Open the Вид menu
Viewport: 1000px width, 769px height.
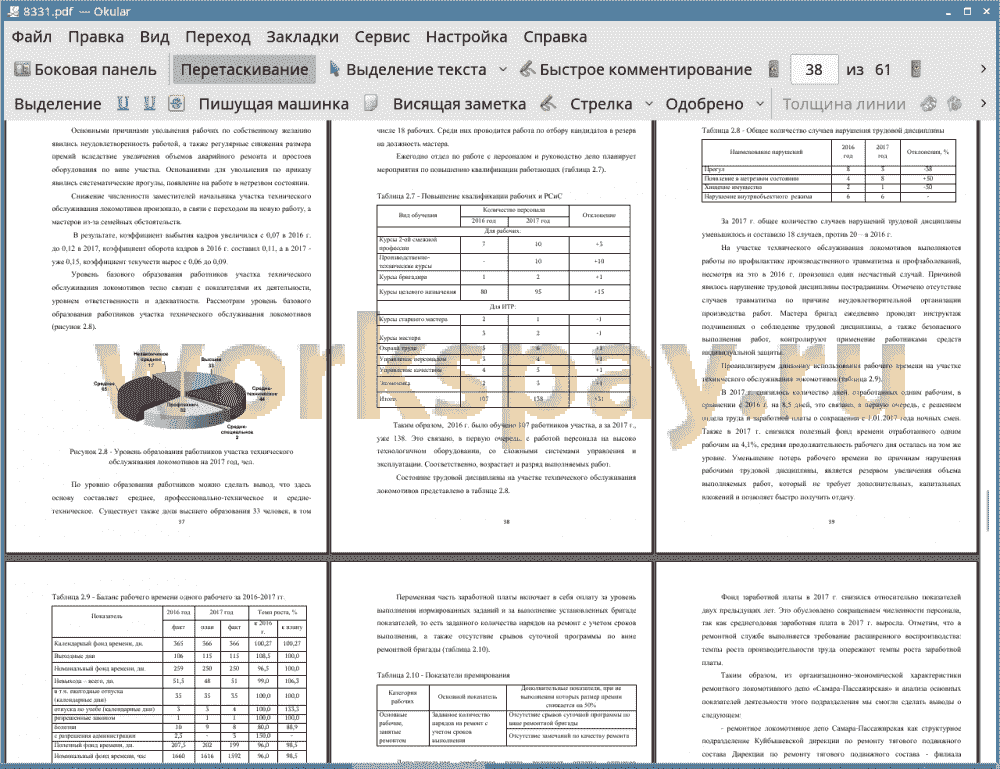(154, 37)
